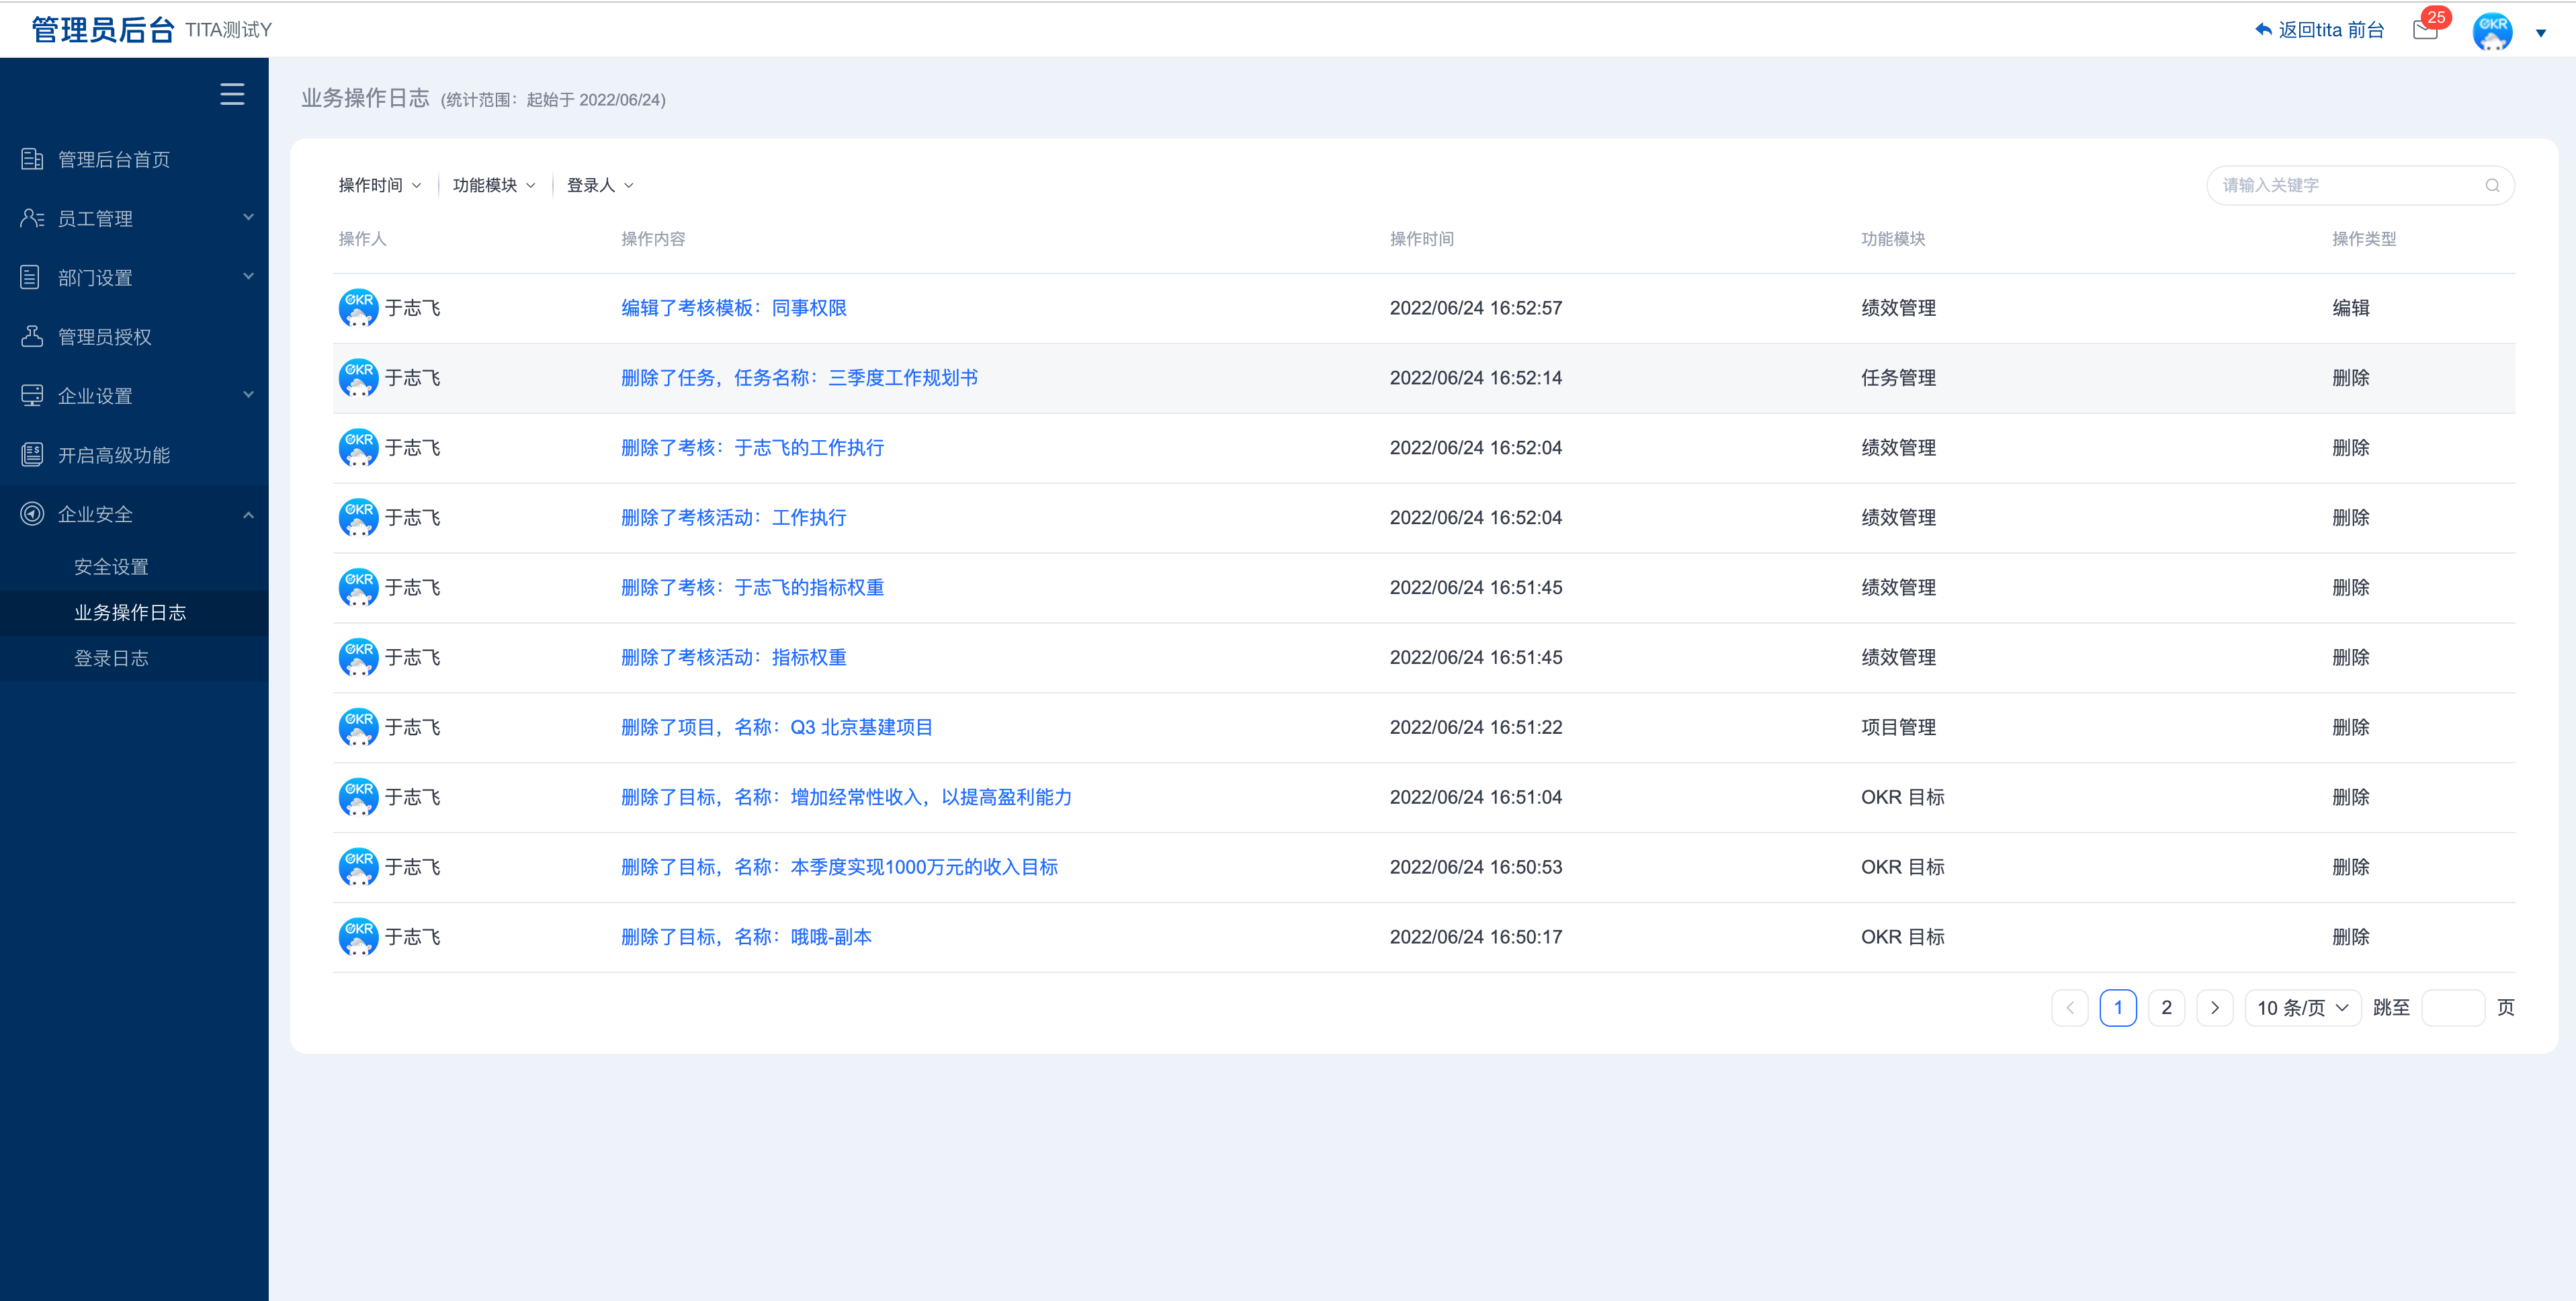The width and height of the screenshot is (2576, 1301).
Task: Go to the previous page arrow
Action: click(2070, 1008)
